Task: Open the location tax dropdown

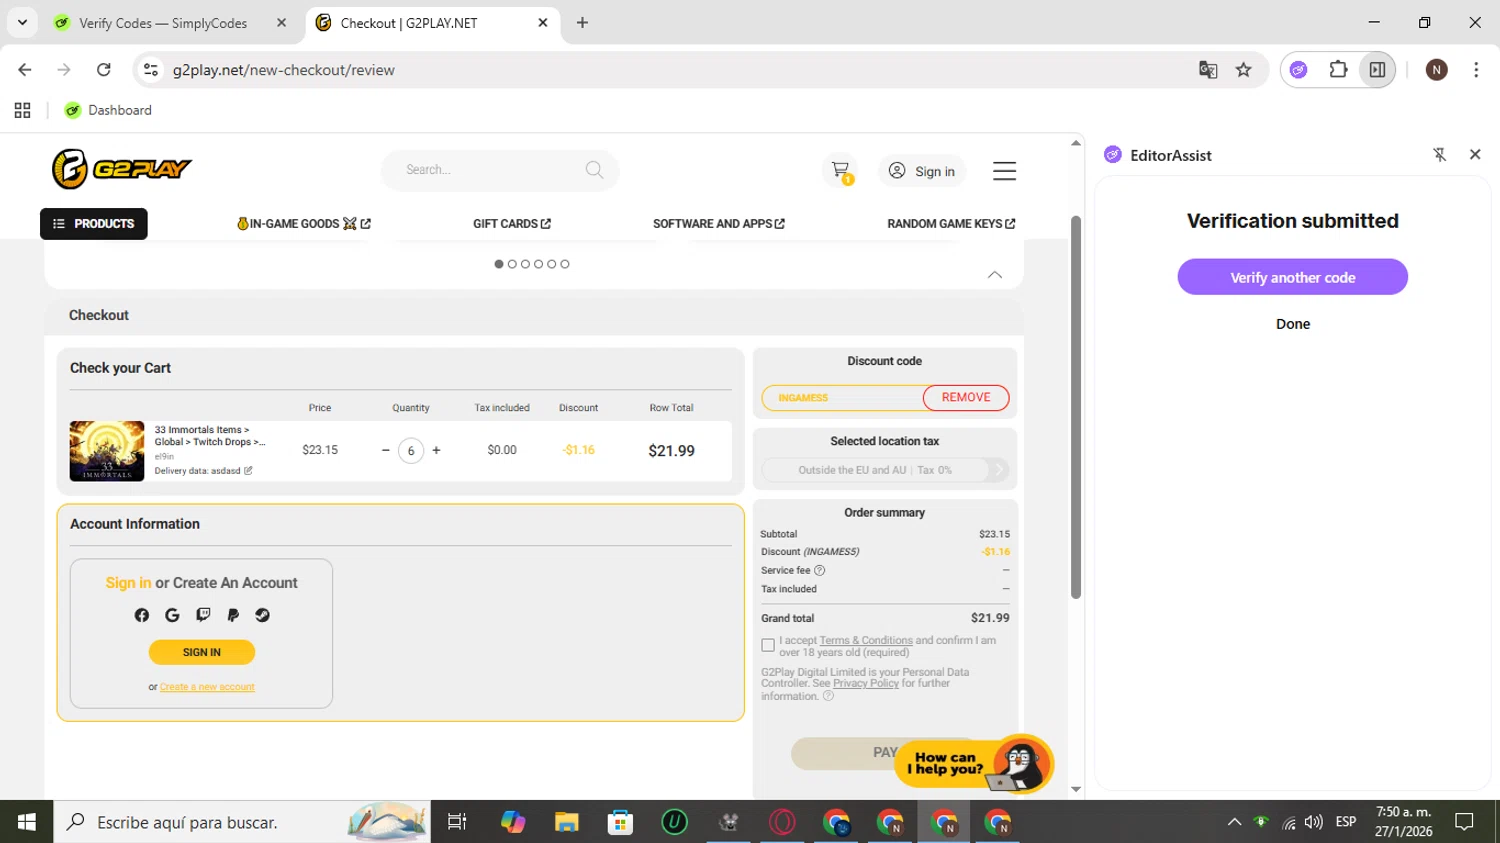Action: [x=885, y=470]
